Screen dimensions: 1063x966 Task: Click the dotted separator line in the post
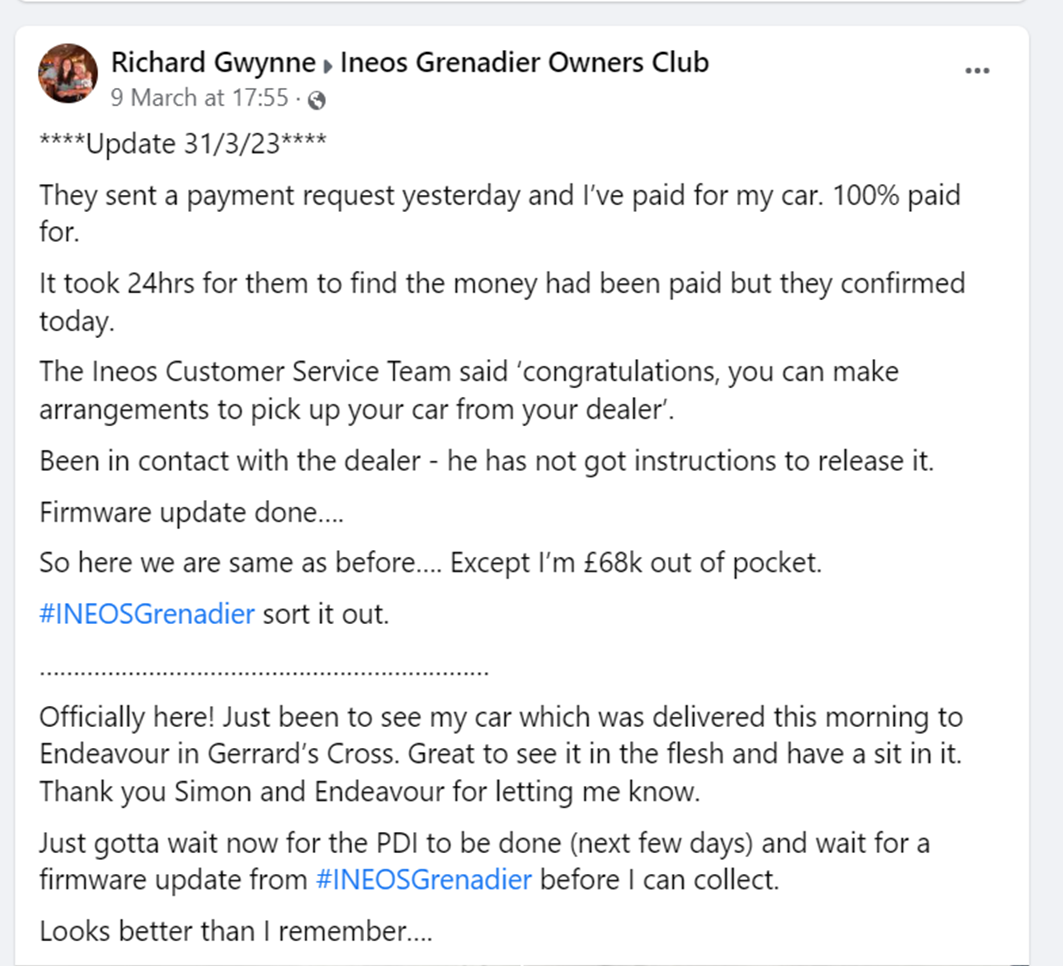(x=264, y=672)
